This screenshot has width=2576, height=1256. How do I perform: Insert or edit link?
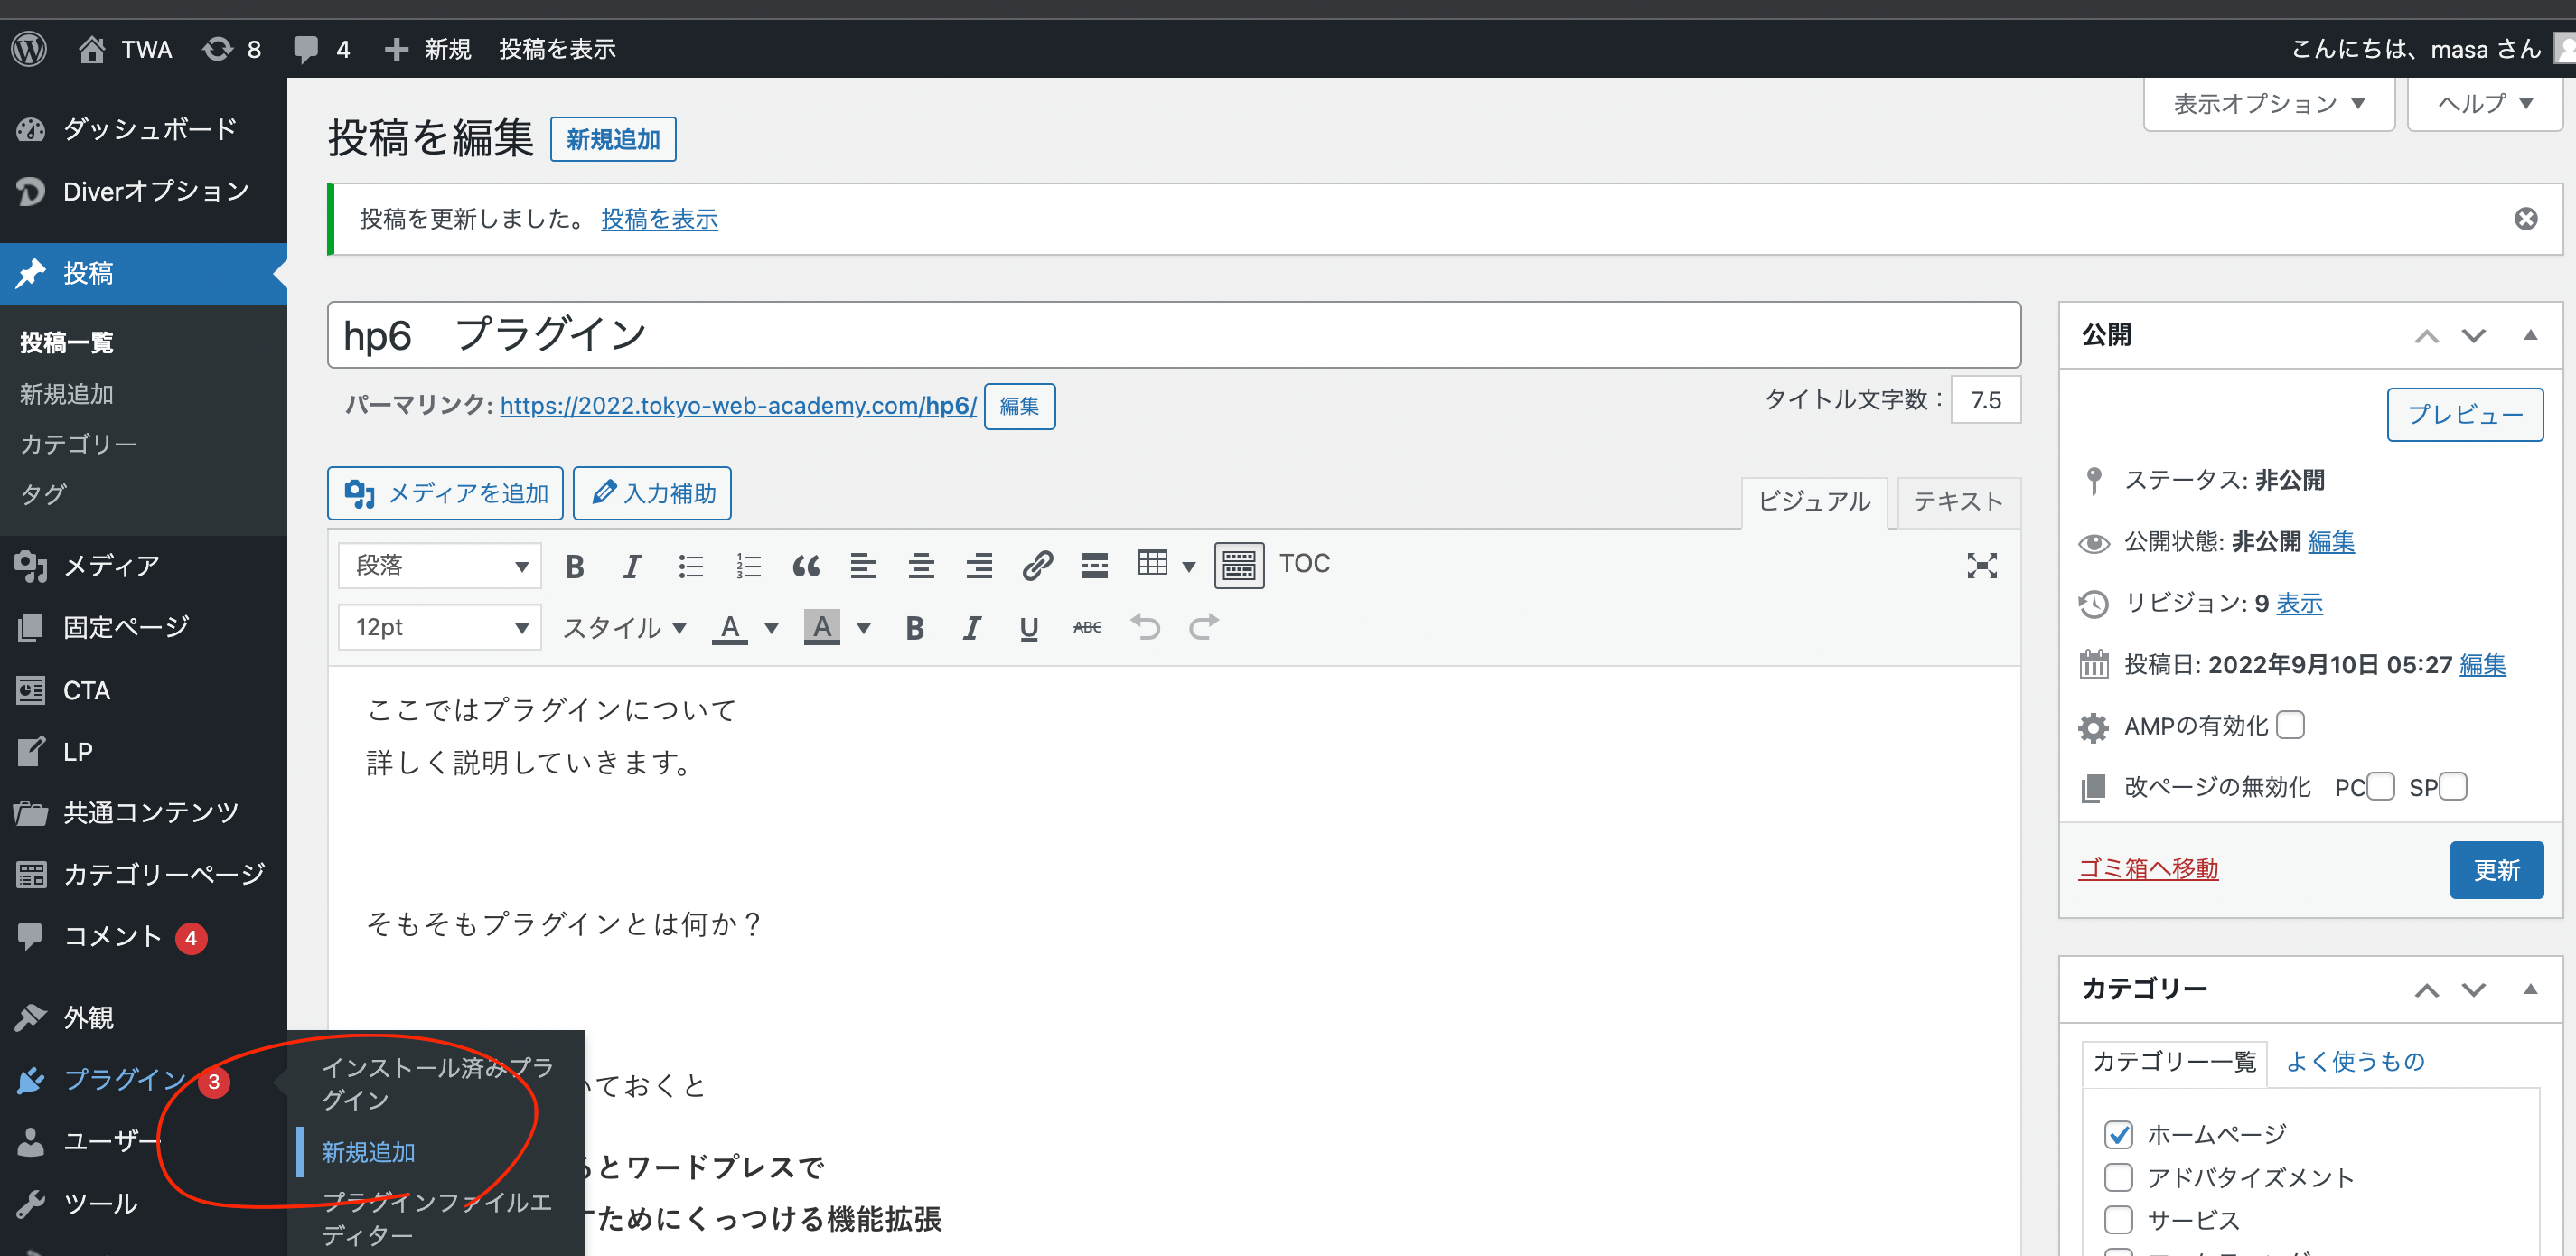[1037, 566]
